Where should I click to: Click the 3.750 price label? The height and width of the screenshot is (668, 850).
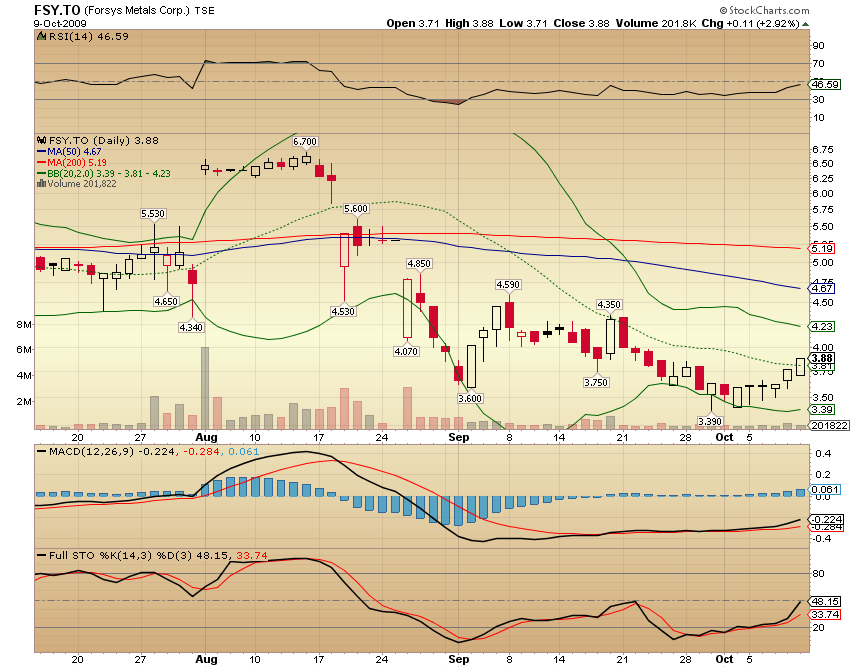(596, 383)
